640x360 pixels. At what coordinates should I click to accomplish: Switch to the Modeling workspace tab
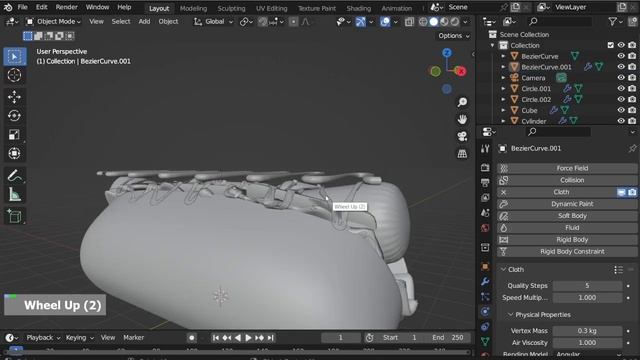click(193, 8)
